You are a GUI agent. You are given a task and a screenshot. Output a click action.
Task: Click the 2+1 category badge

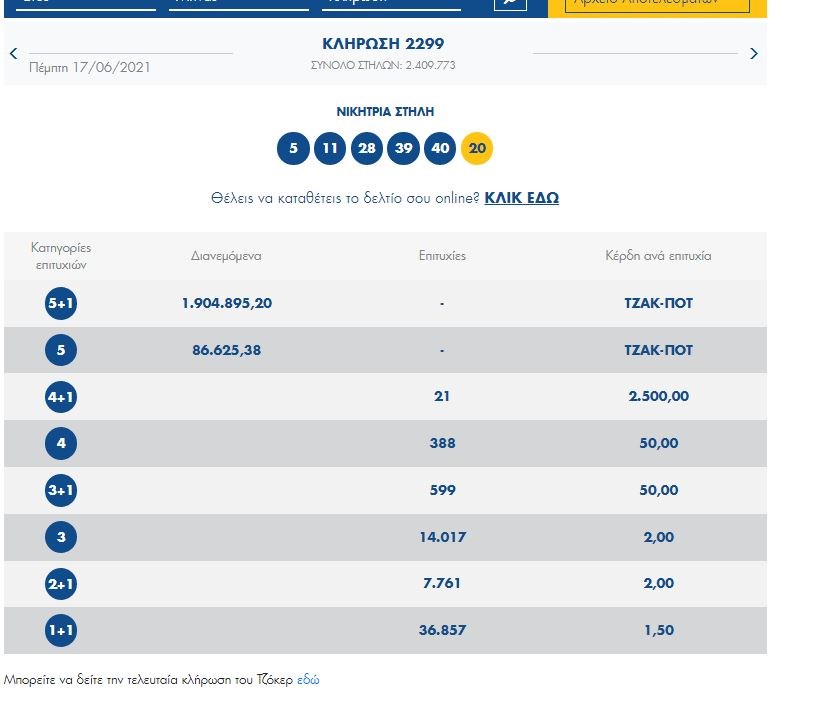(61, 584)
